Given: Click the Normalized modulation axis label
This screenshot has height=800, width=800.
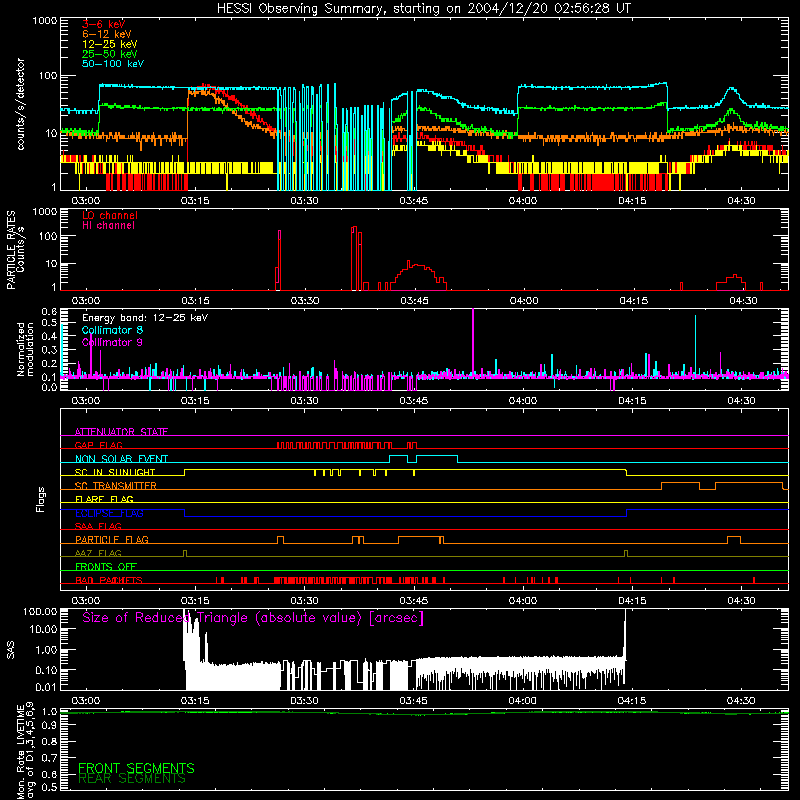Looking at the screenshot, I should click(25, 349).
